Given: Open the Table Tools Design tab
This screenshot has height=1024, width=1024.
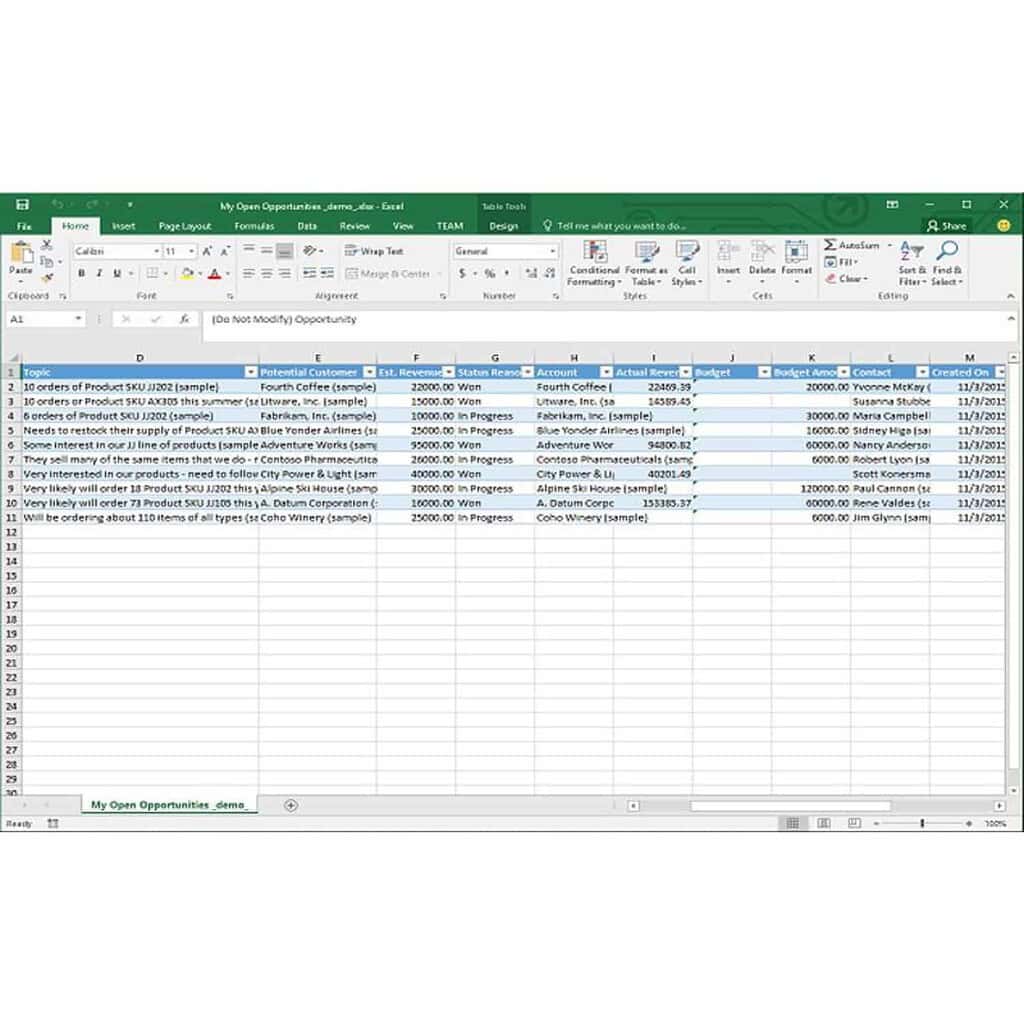Looking at the screenshot, I should click(x=504, y=227).
